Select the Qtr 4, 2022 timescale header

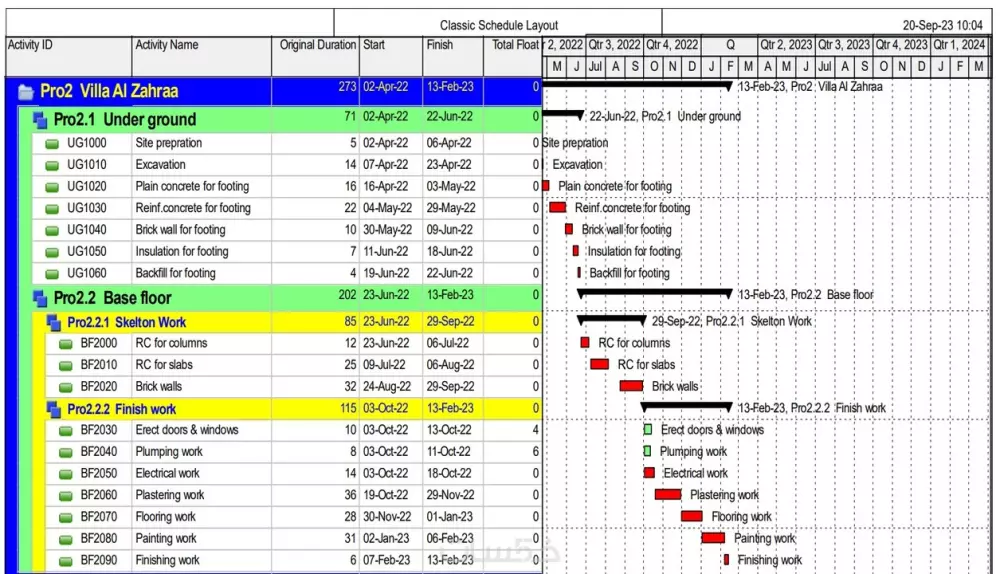pos(672,45)
